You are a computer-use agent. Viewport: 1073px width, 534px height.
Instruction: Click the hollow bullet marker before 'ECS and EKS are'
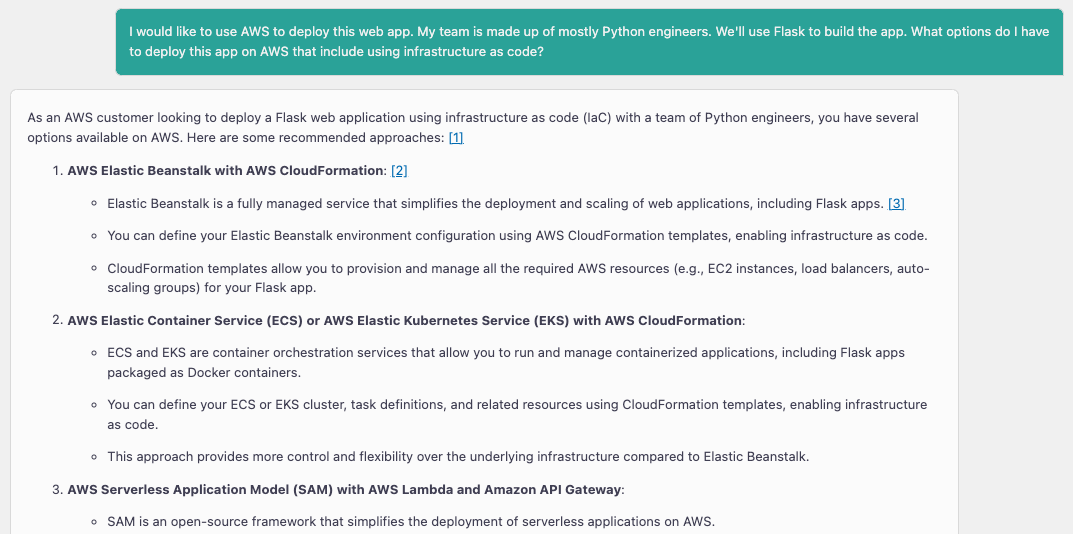pos(95,353)
